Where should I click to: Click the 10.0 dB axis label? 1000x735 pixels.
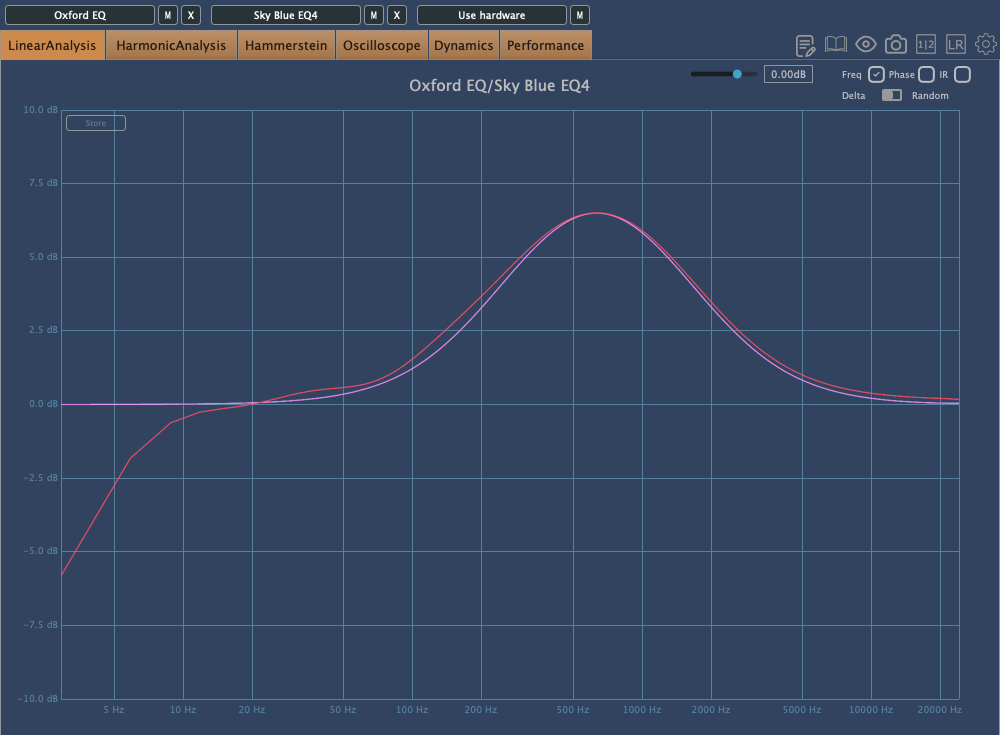click(x=40, y=110)
